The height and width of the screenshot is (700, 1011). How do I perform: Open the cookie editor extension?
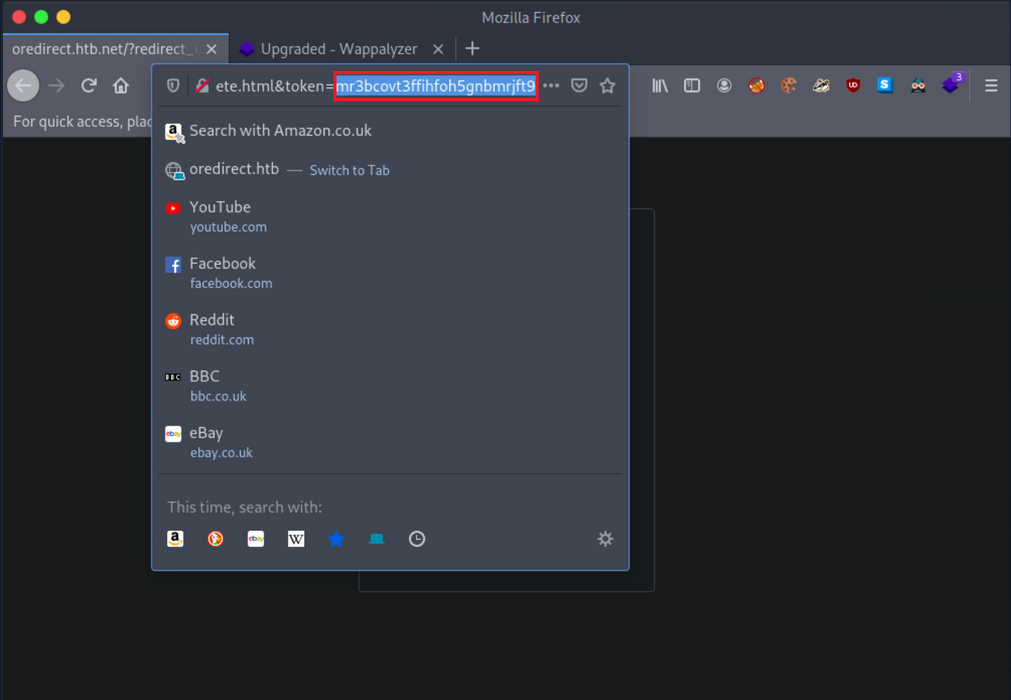pos(789,86)
